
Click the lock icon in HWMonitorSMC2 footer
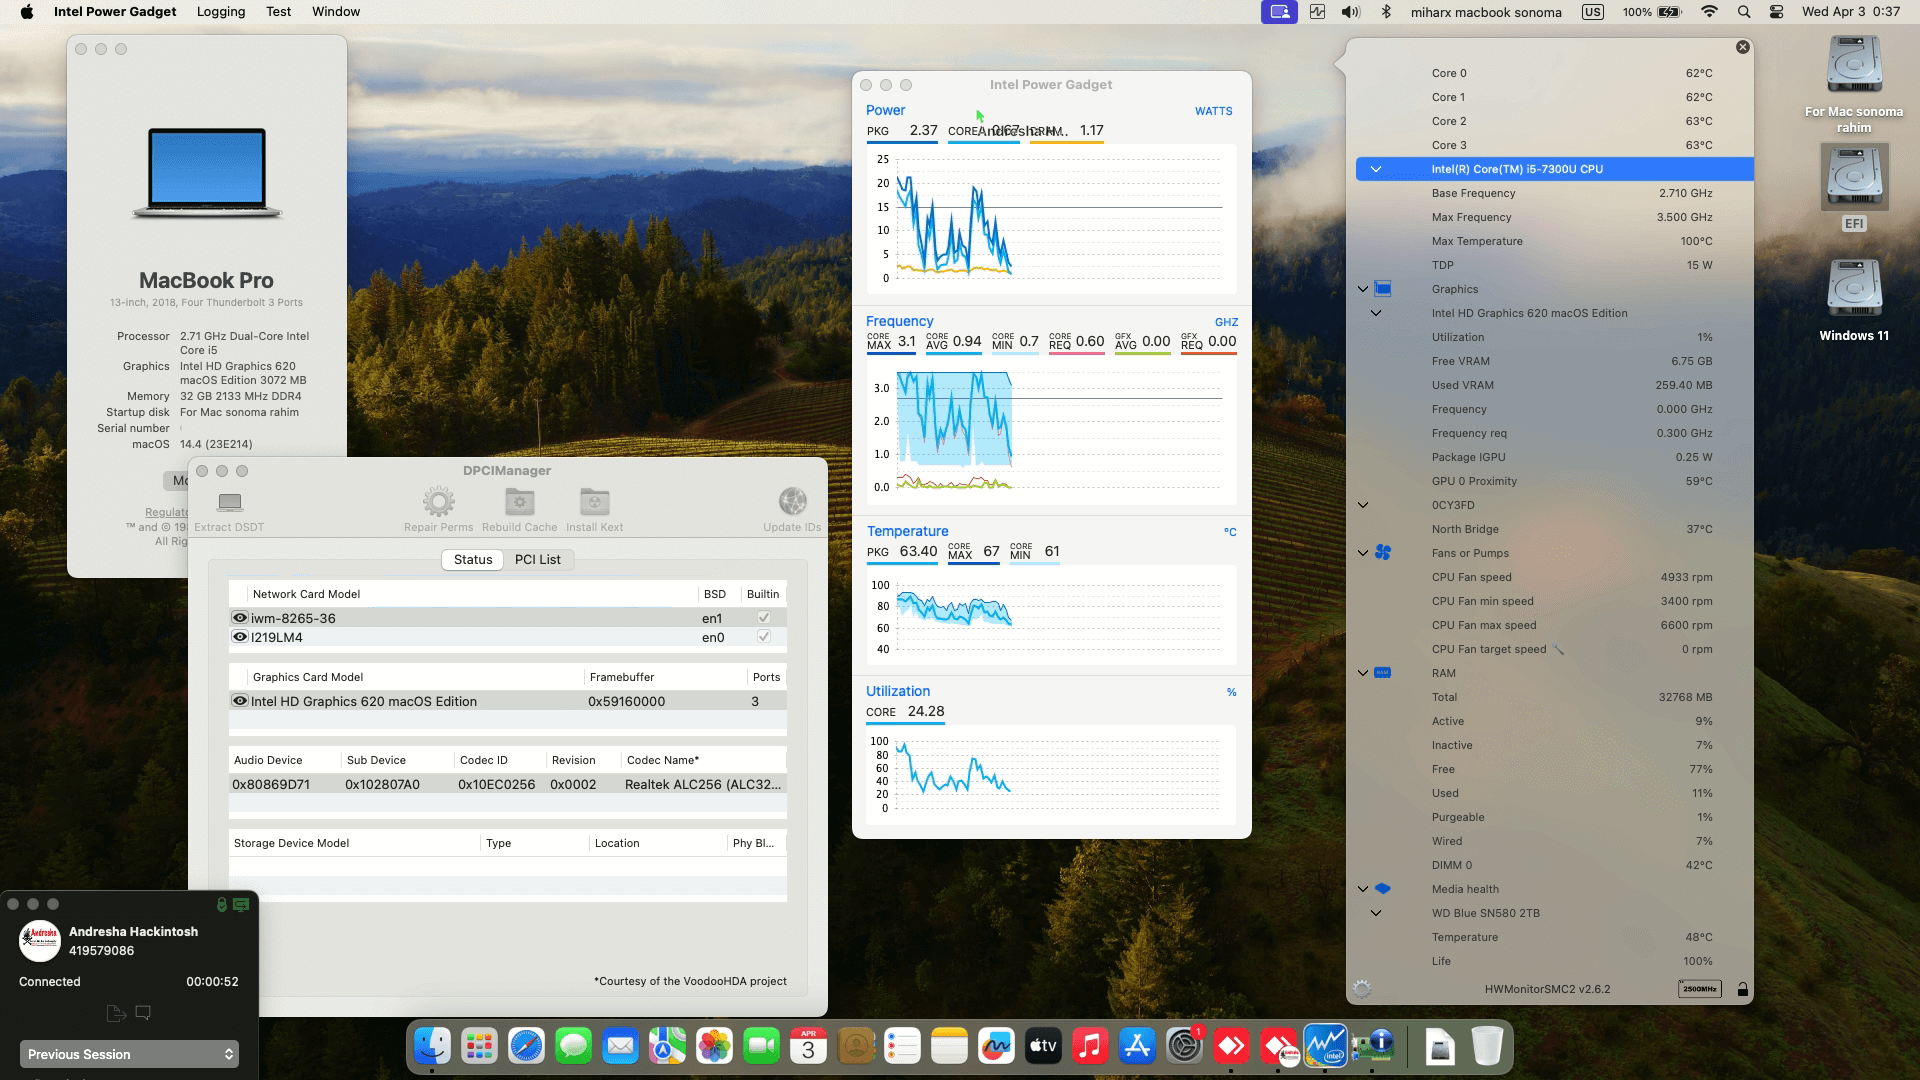pos(1743,988)
